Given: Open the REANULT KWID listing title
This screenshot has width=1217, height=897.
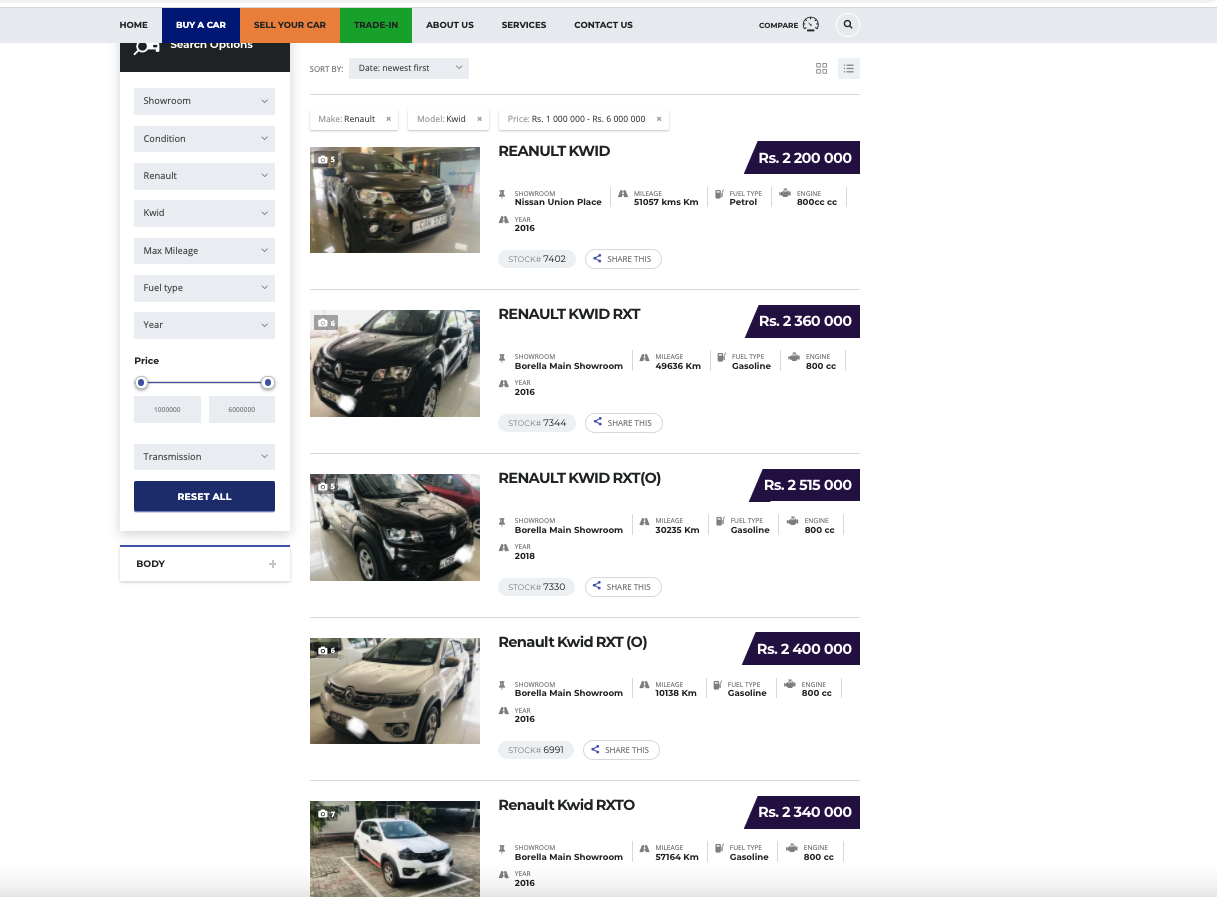Looking at the screenshot, I should pyautogui.click(x=554, y=151).
